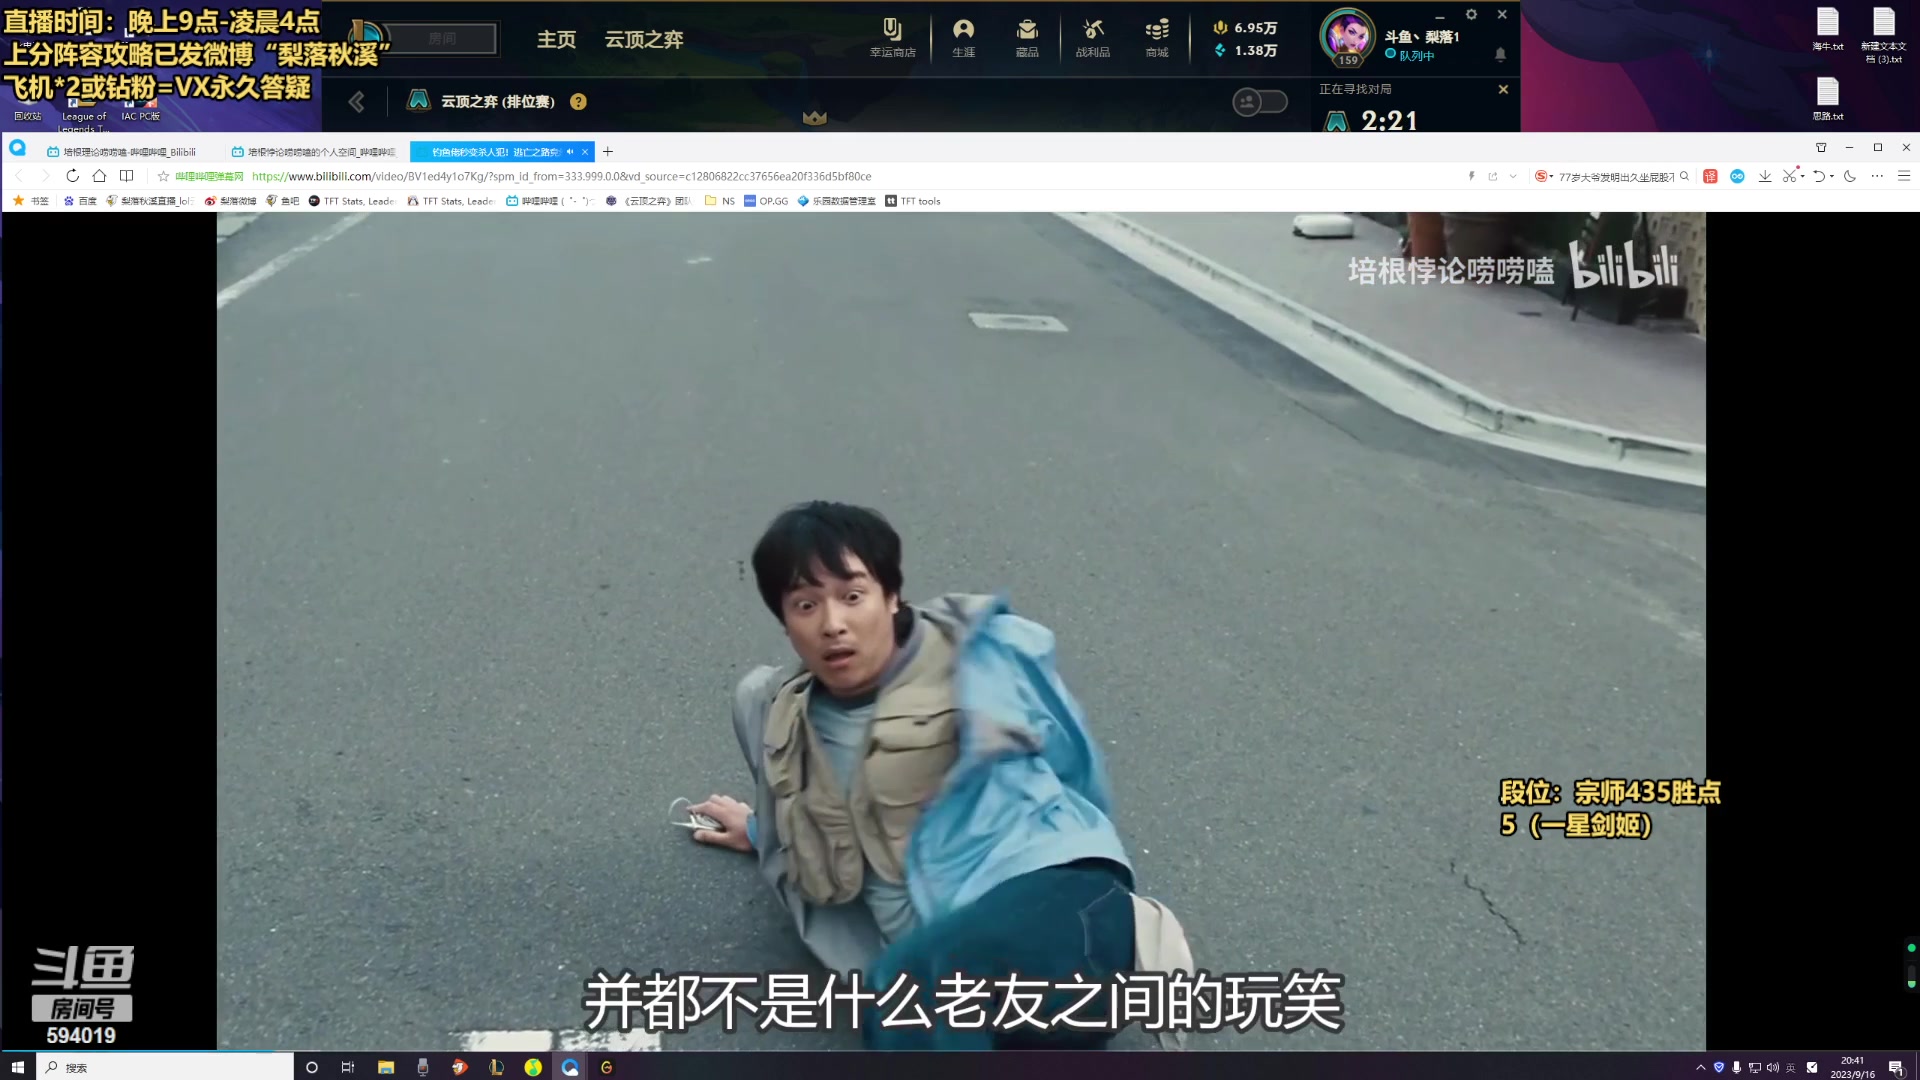Open File Explorer from taskbar
This screenshot has height=1080, width=1920.
point(386,1067)
